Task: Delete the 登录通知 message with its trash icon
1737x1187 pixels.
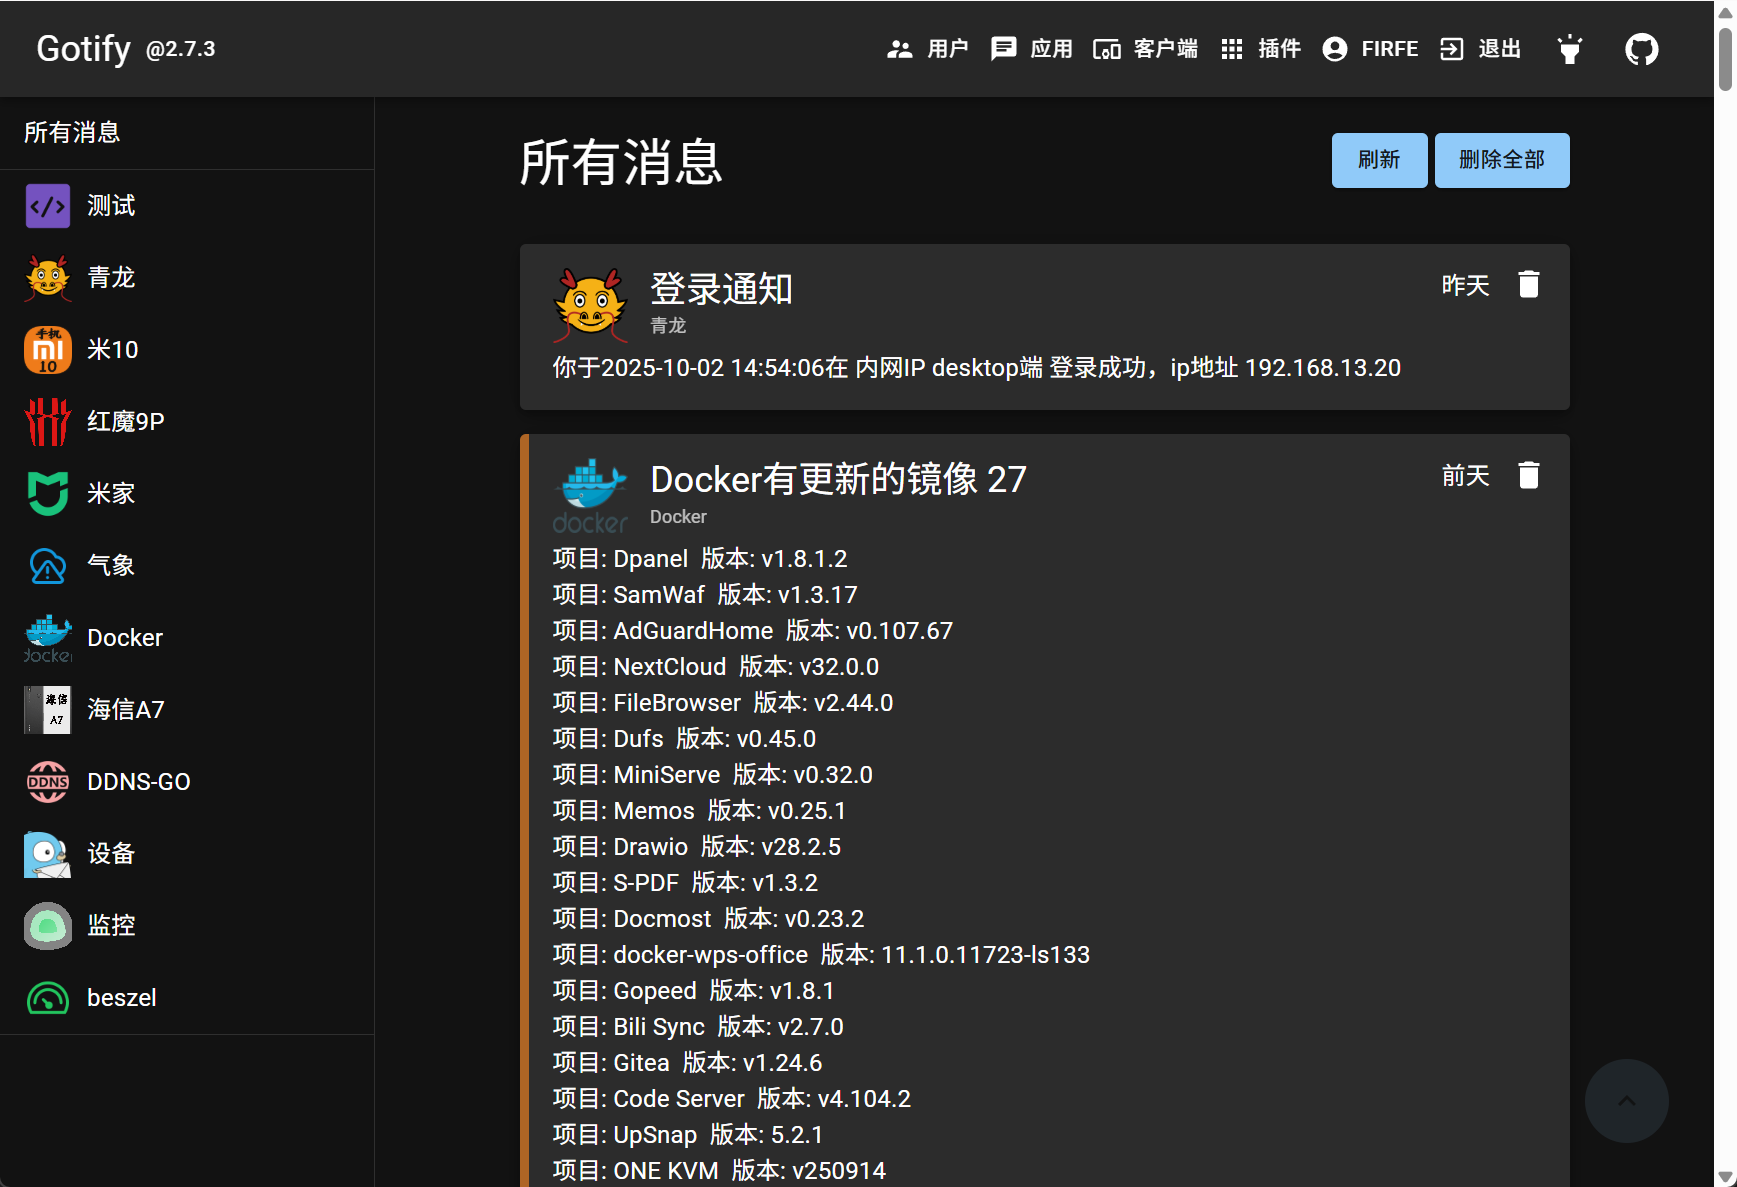Action: [x=1529, y=284]
